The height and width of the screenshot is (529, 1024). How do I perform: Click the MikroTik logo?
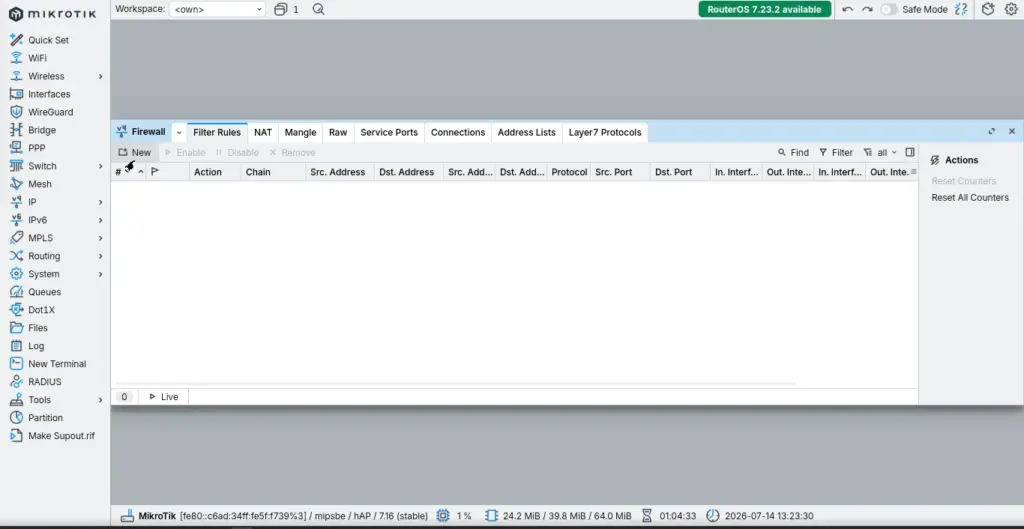52,14
